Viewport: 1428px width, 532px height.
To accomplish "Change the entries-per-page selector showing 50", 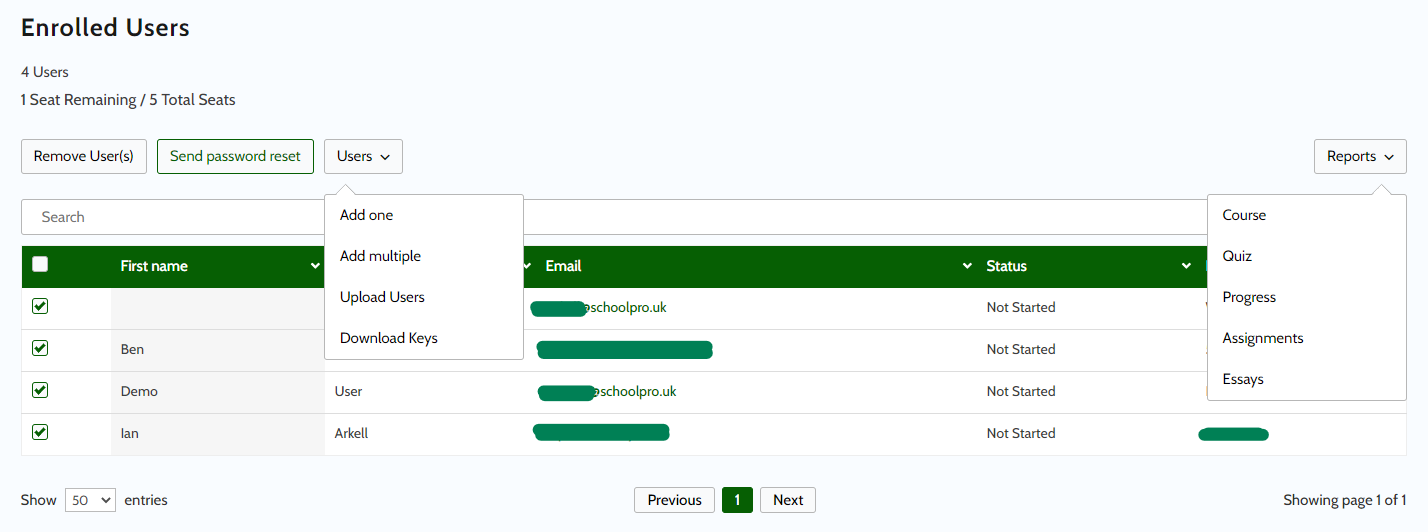I will click(90, 500).
